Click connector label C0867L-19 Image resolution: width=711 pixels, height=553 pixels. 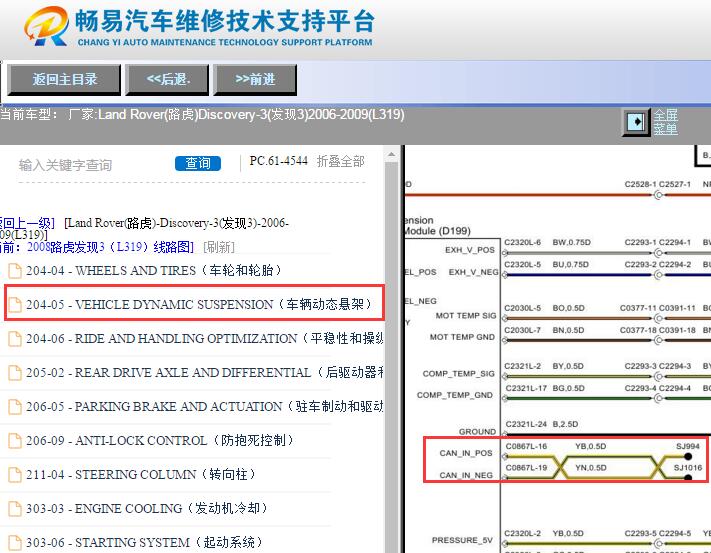[x=526, y=468]
